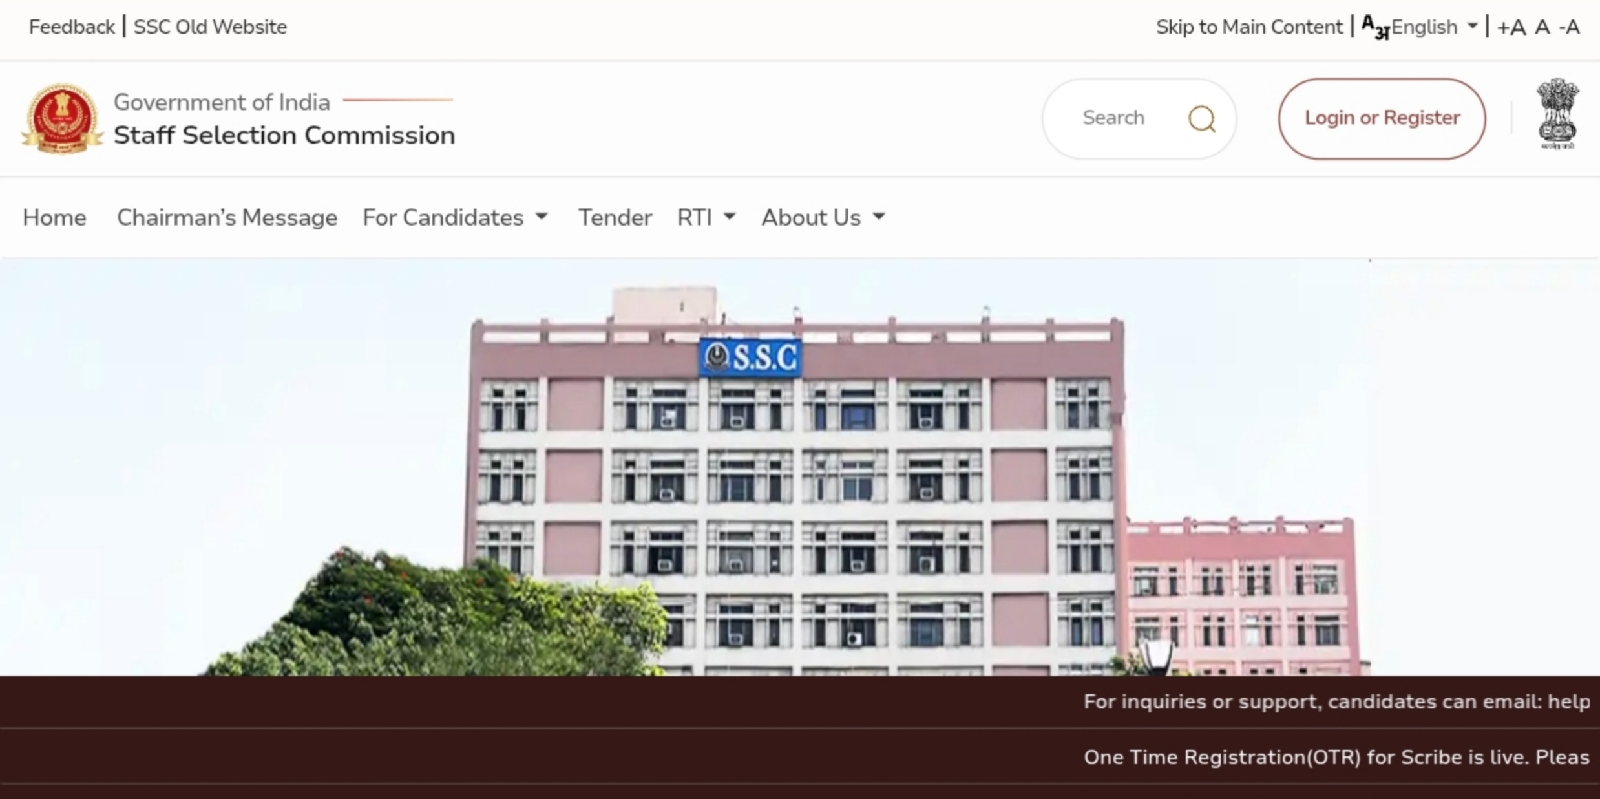Reset font size with A
The height and width of the screenshot is (799, 1600).
coord(1542,28)
